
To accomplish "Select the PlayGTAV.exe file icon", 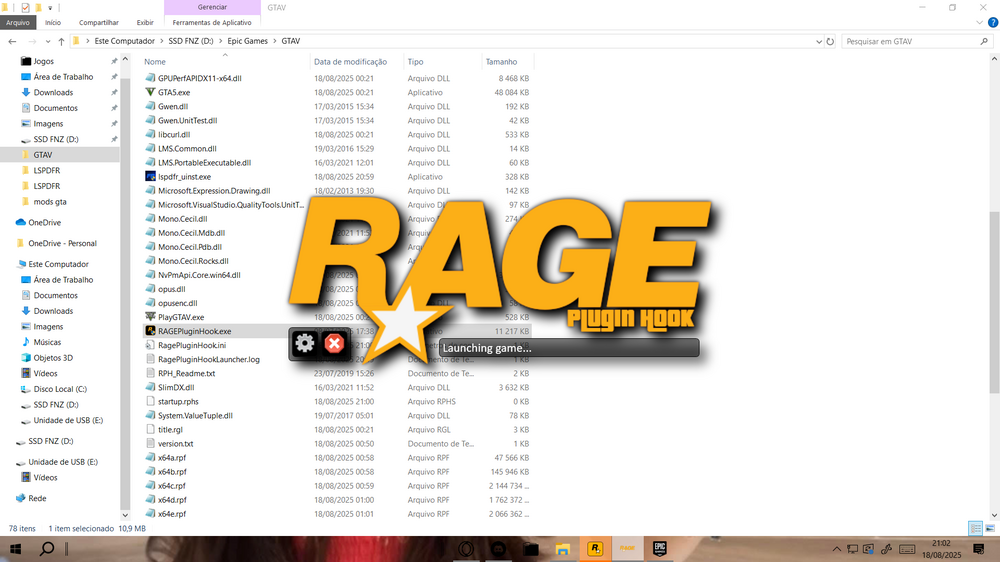I will point(150,317).
